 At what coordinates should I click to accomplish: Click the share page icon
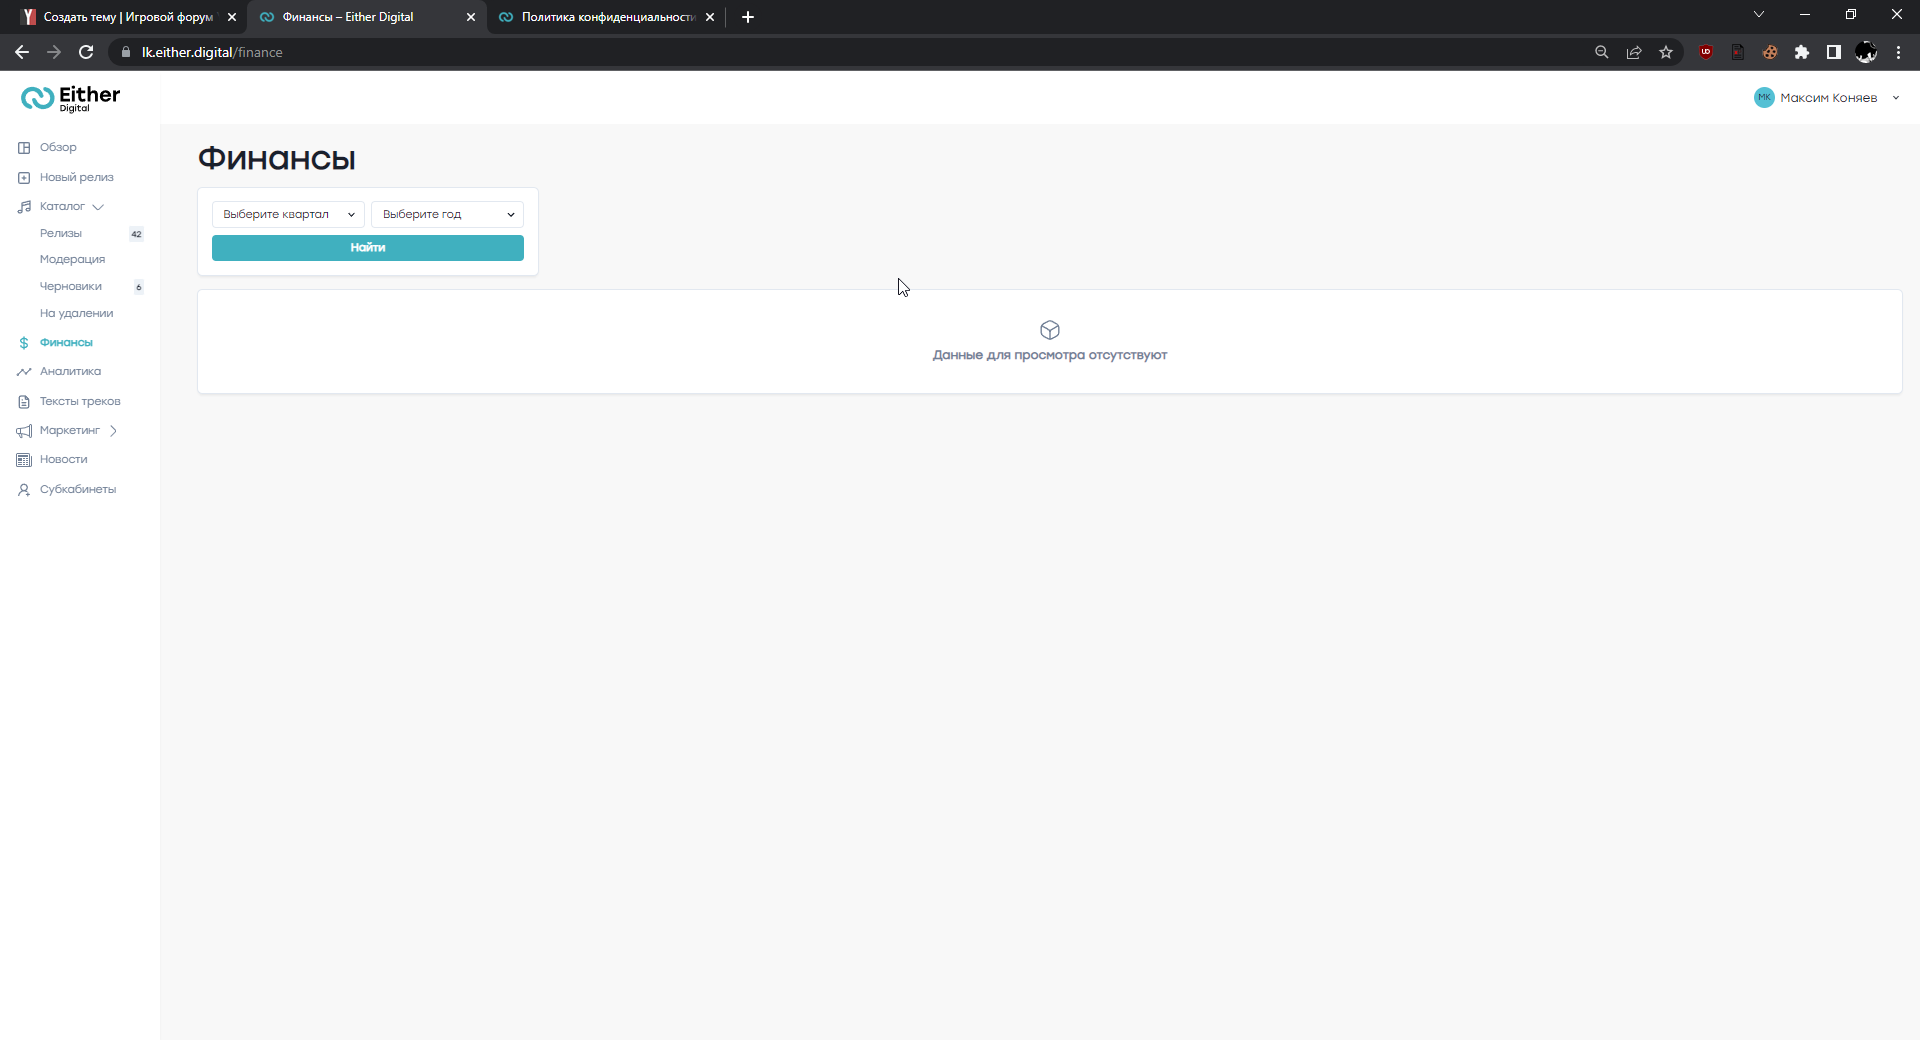tap(1634, 52)
